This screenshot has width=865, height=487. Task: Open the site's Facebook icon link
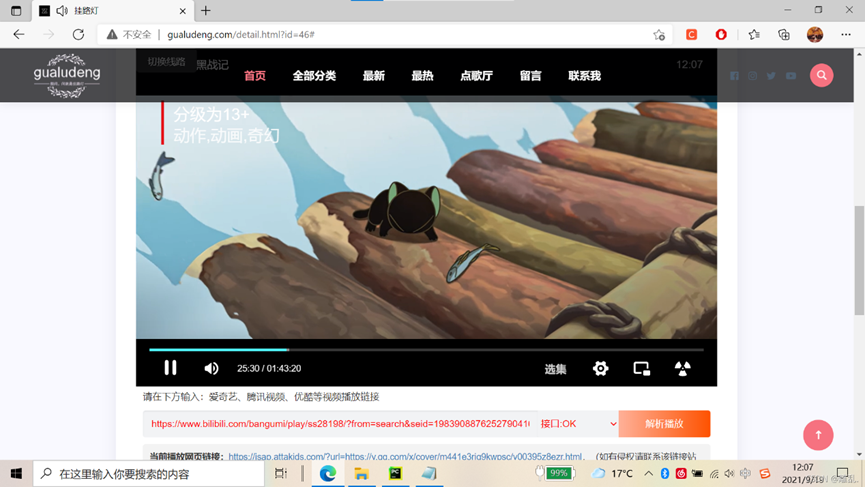[734, 76]
